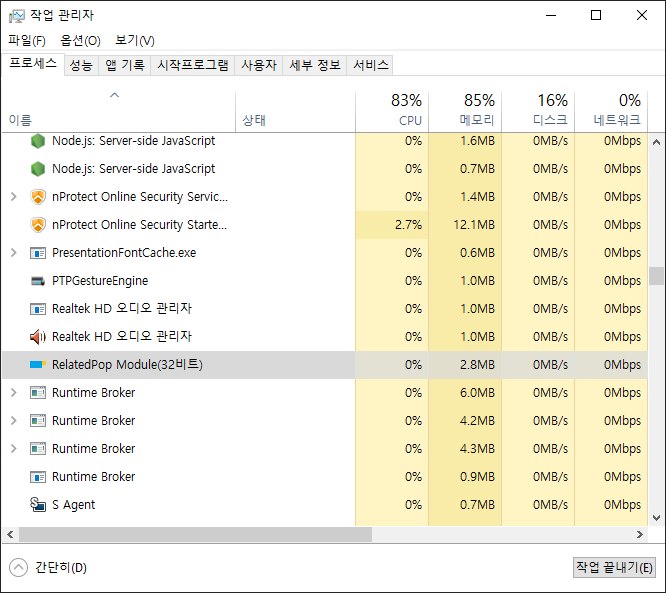Switch to the 세부 정보 tab
Screen dimensions: 666x593
[315, 65]
